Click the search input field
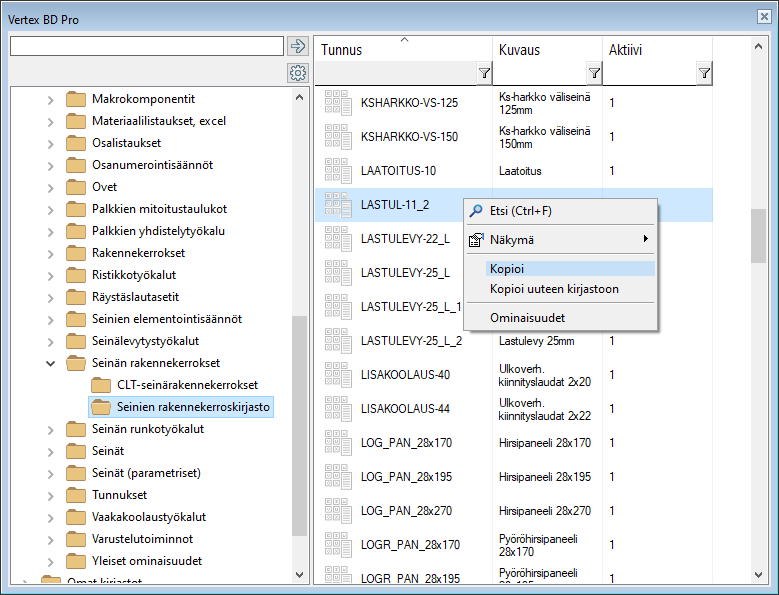The width and height of the screenshot is (779, 595). pyautogui.click(x=146, y=46)
